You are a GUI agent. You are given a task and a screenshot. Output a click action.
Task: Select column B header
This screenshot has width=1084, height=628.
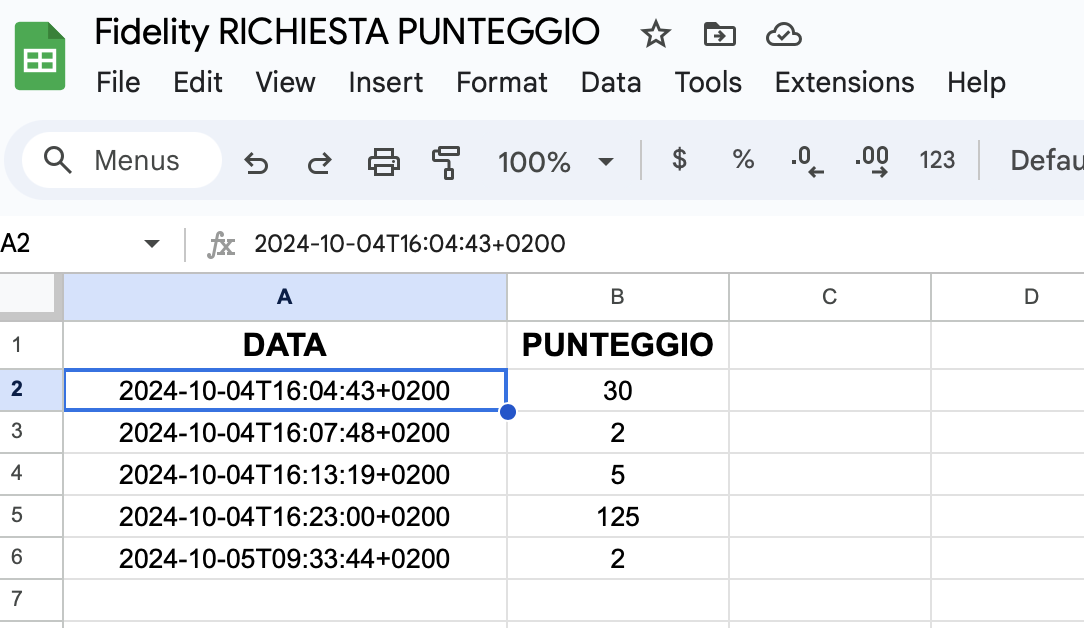[x=617, y=297]
